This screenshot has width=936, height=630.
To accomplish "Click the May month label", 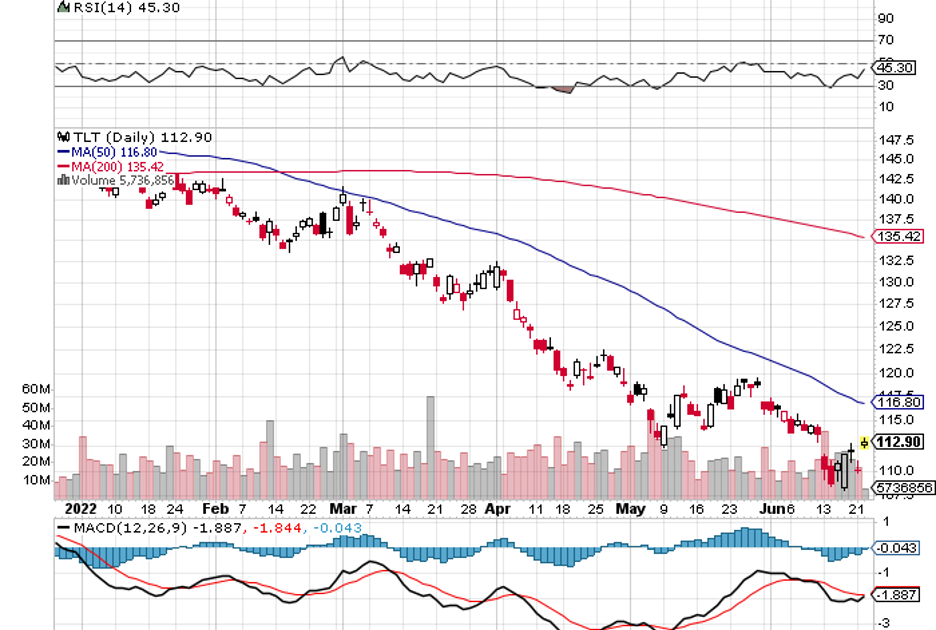I will (x=630, y=509).
